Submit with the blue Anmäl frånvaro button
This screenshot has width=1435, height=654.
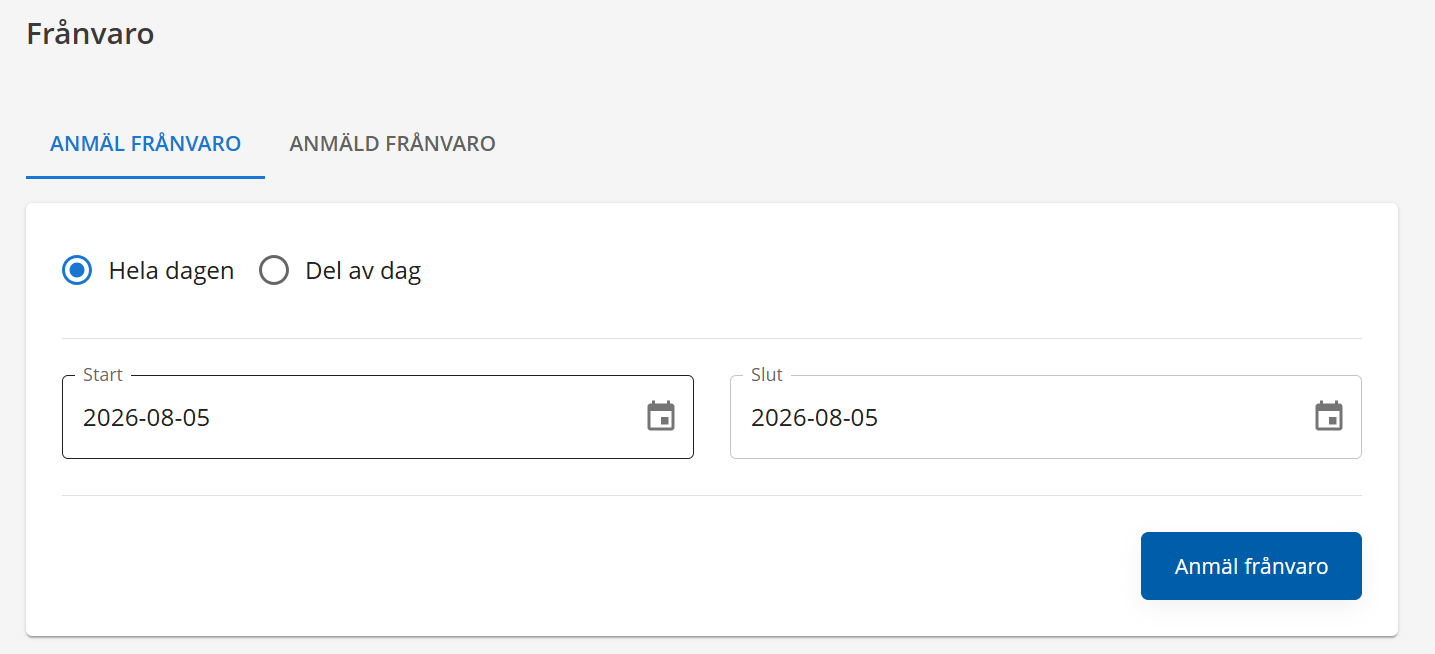pos(1251,566)
